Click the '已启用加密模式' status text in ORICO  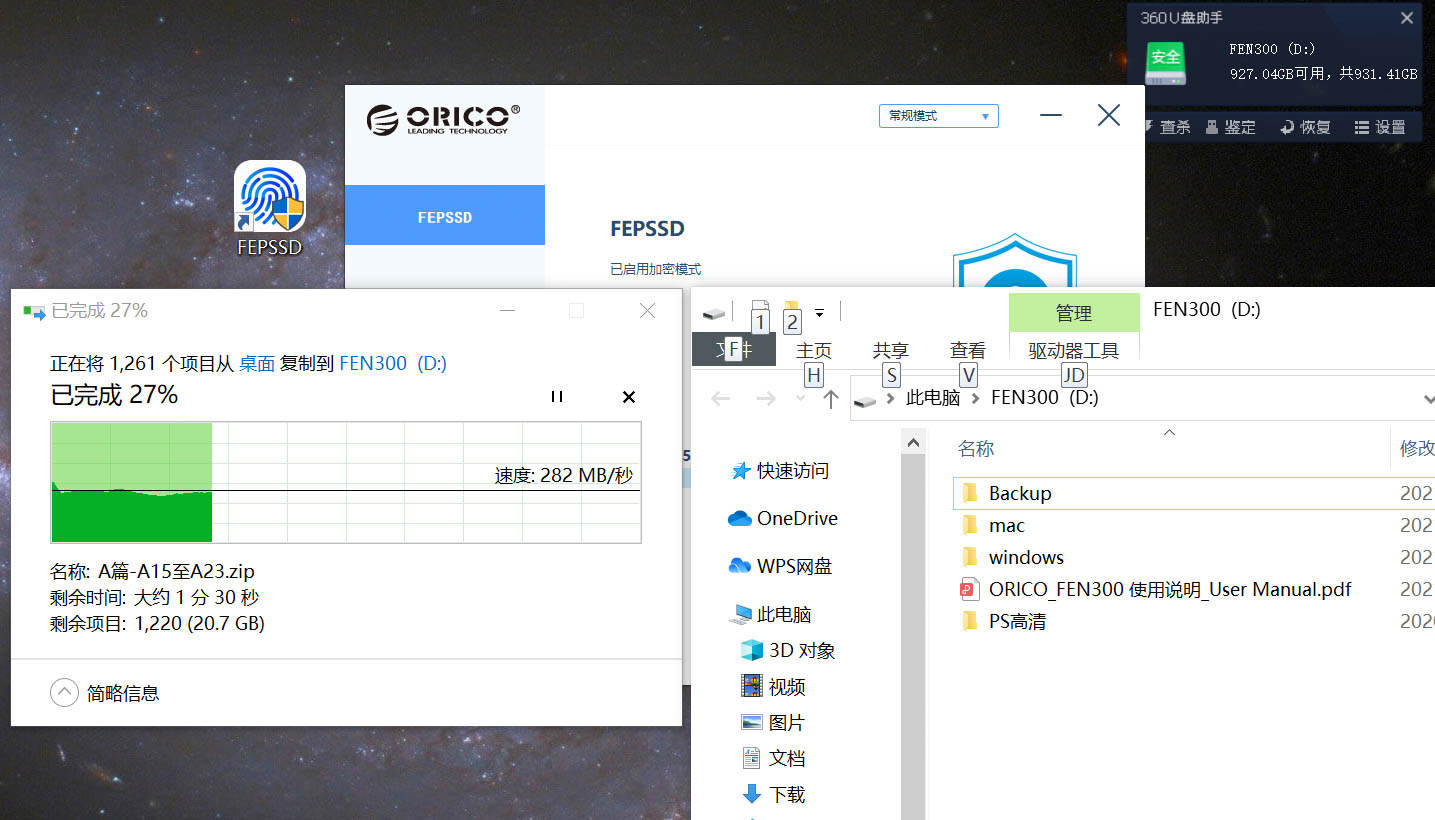click(656, 269)
